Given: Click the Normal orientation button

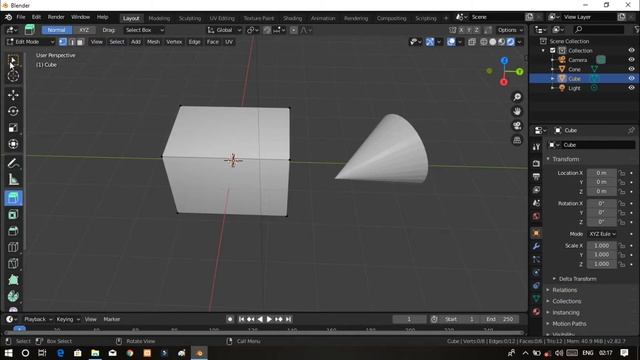Looking at the screenshot, I should coord(56,30).
